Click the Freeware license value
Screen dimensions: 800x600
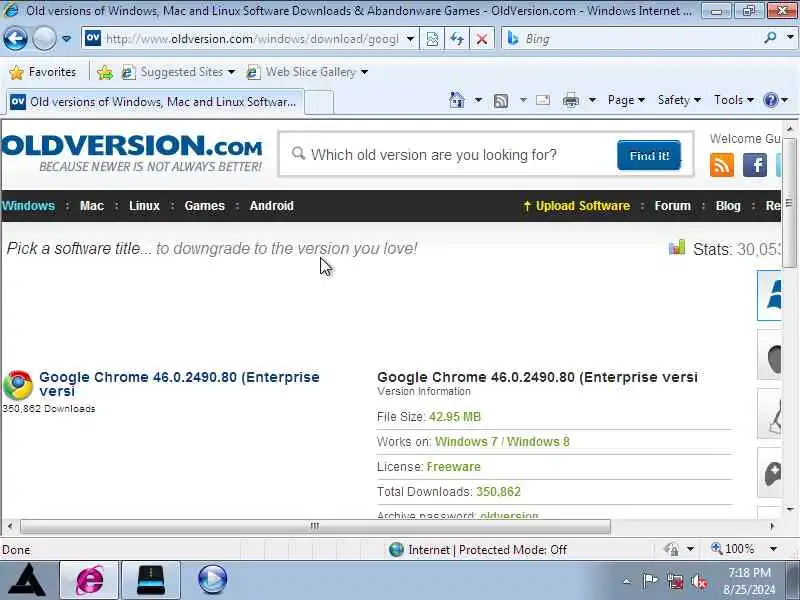454,467
